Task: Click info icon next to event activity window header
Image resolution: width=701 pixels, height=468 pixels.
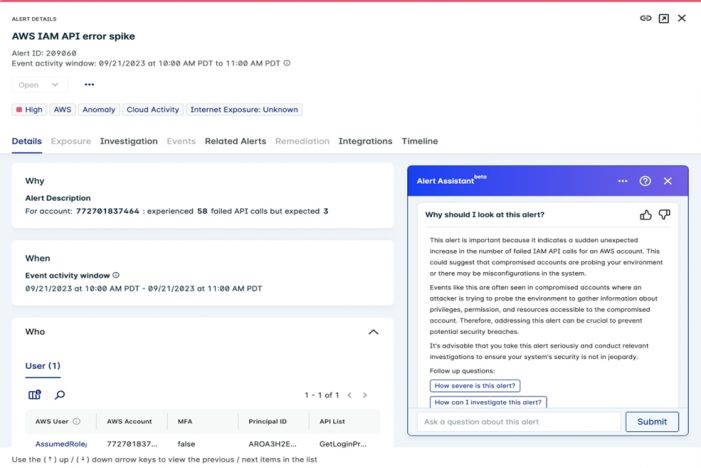Action: 287,63
